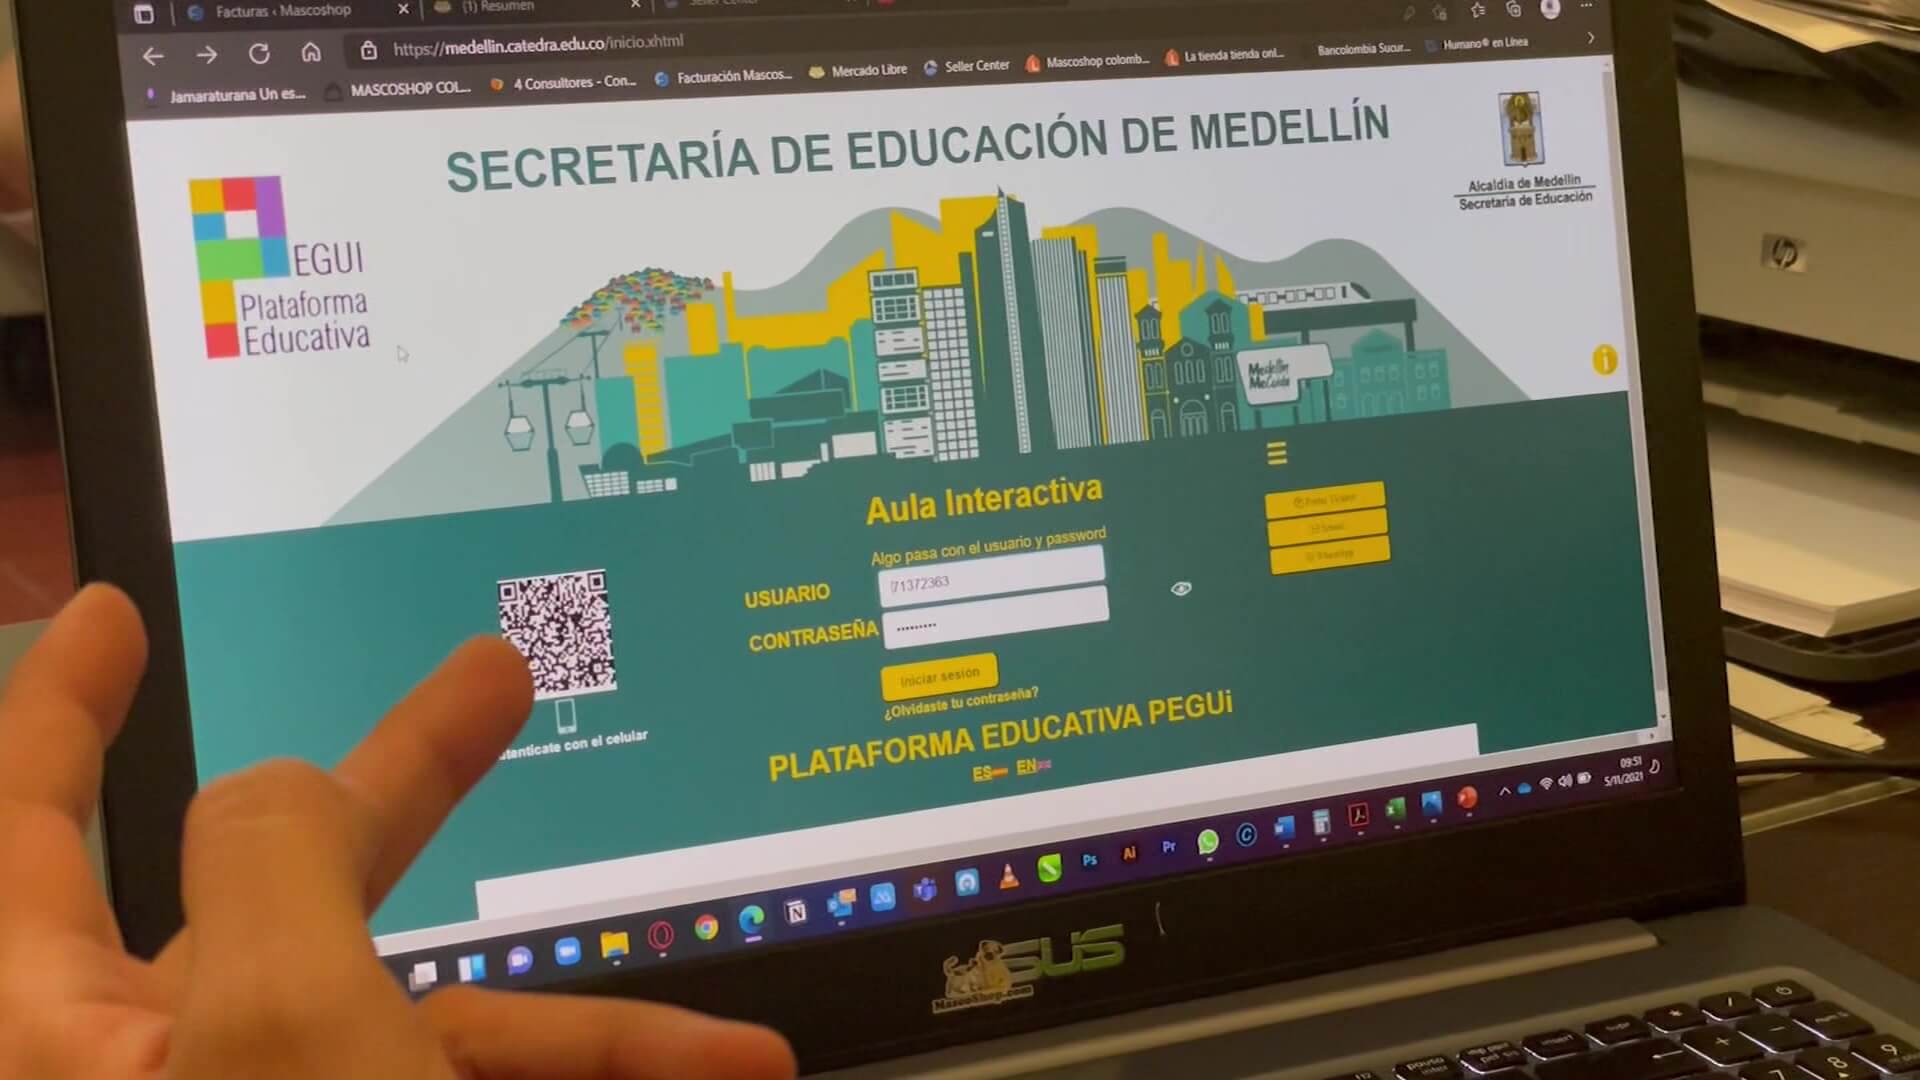
Task: Click the information circle icon
Action: pyautogui.click(x=1605, y=363)
